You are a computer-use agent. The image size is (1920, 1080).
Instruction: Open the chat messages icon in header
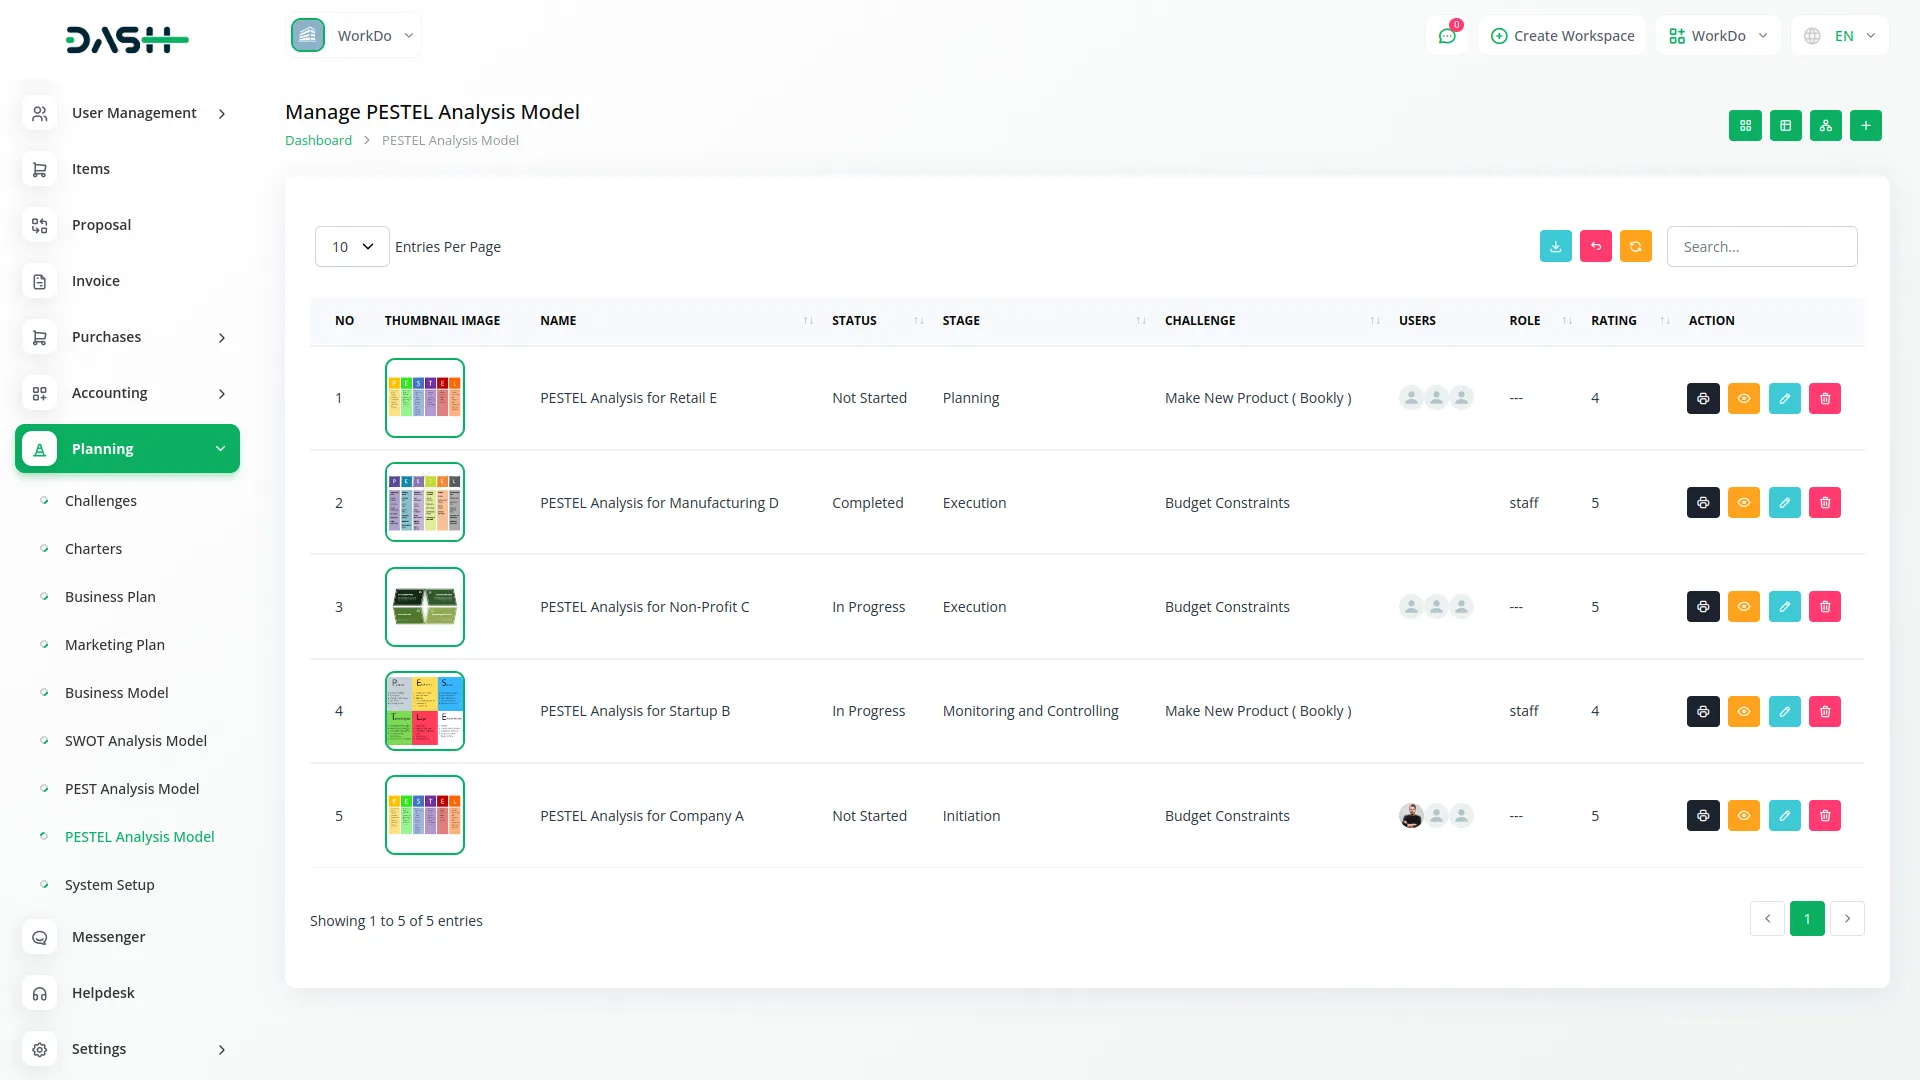click(x=1446, y=36)
